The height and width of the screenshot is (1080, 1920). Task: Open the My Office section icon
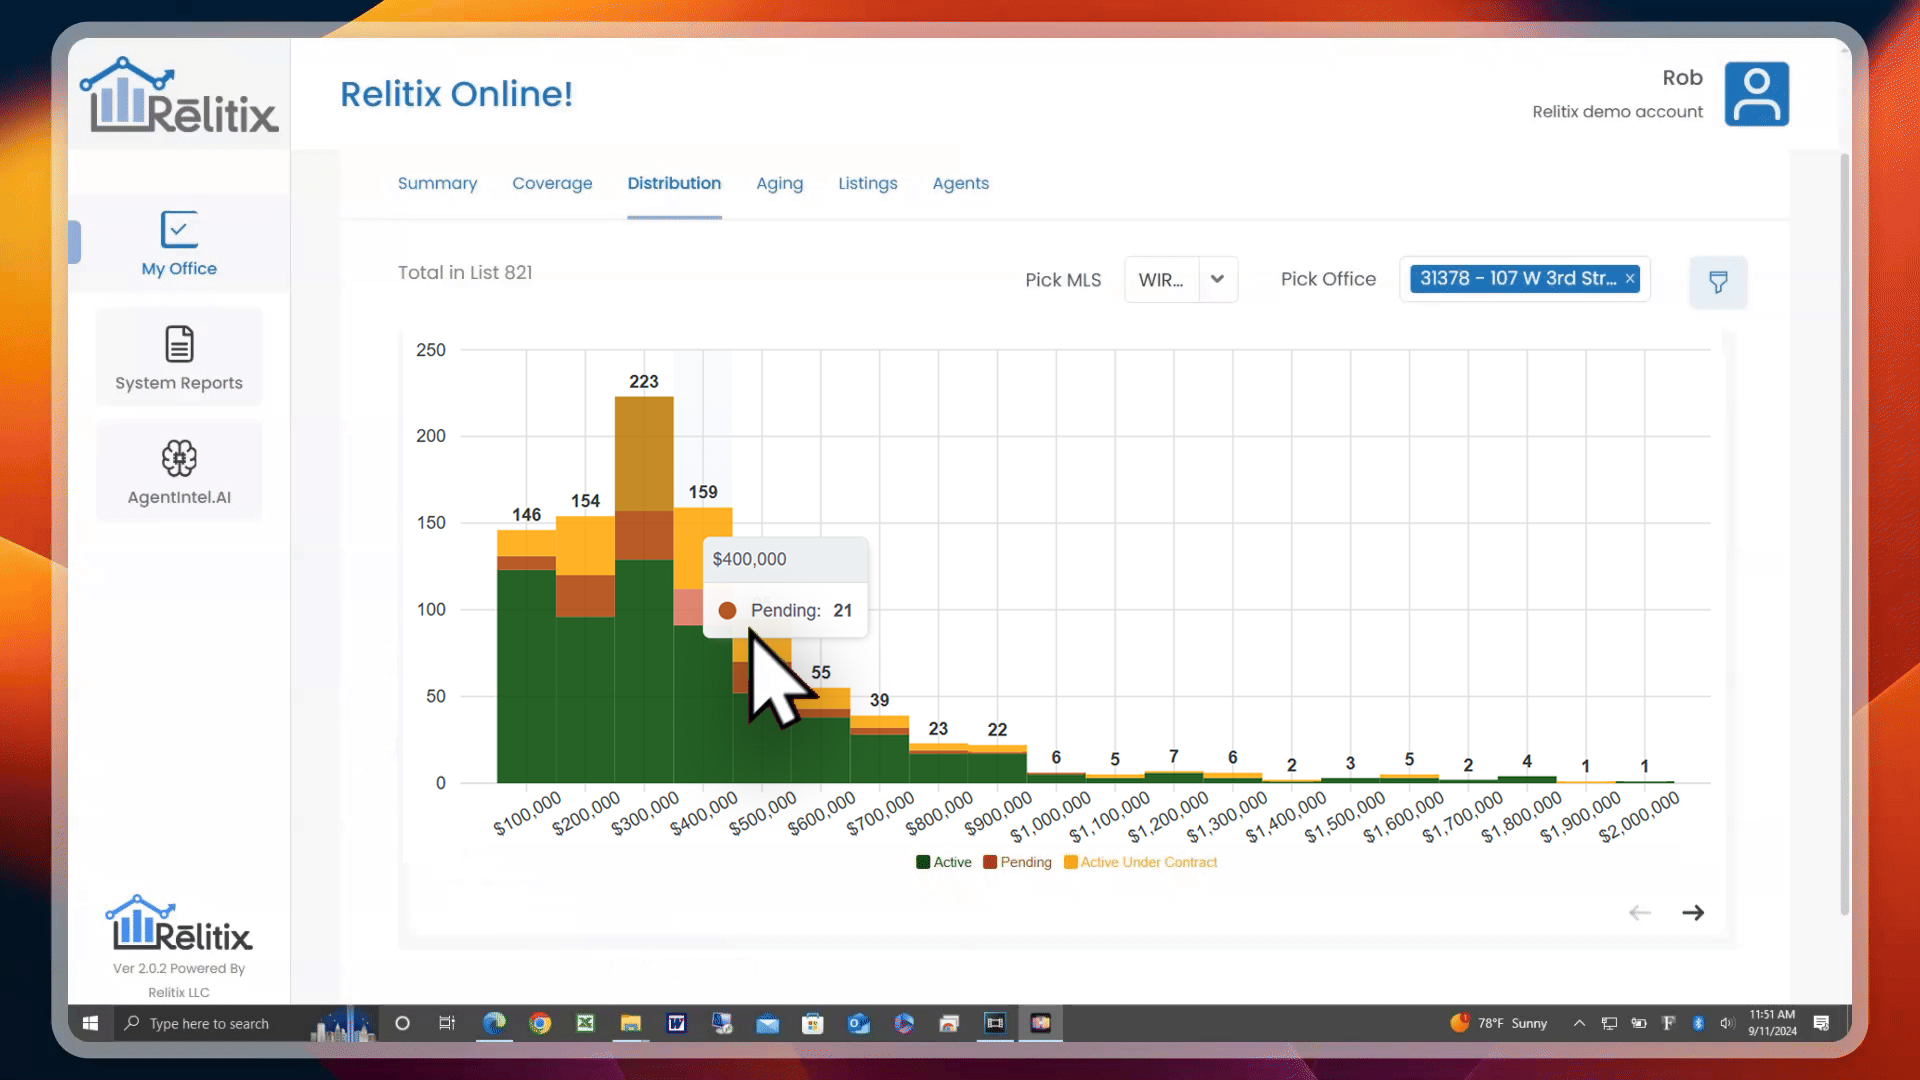(179, 230)
